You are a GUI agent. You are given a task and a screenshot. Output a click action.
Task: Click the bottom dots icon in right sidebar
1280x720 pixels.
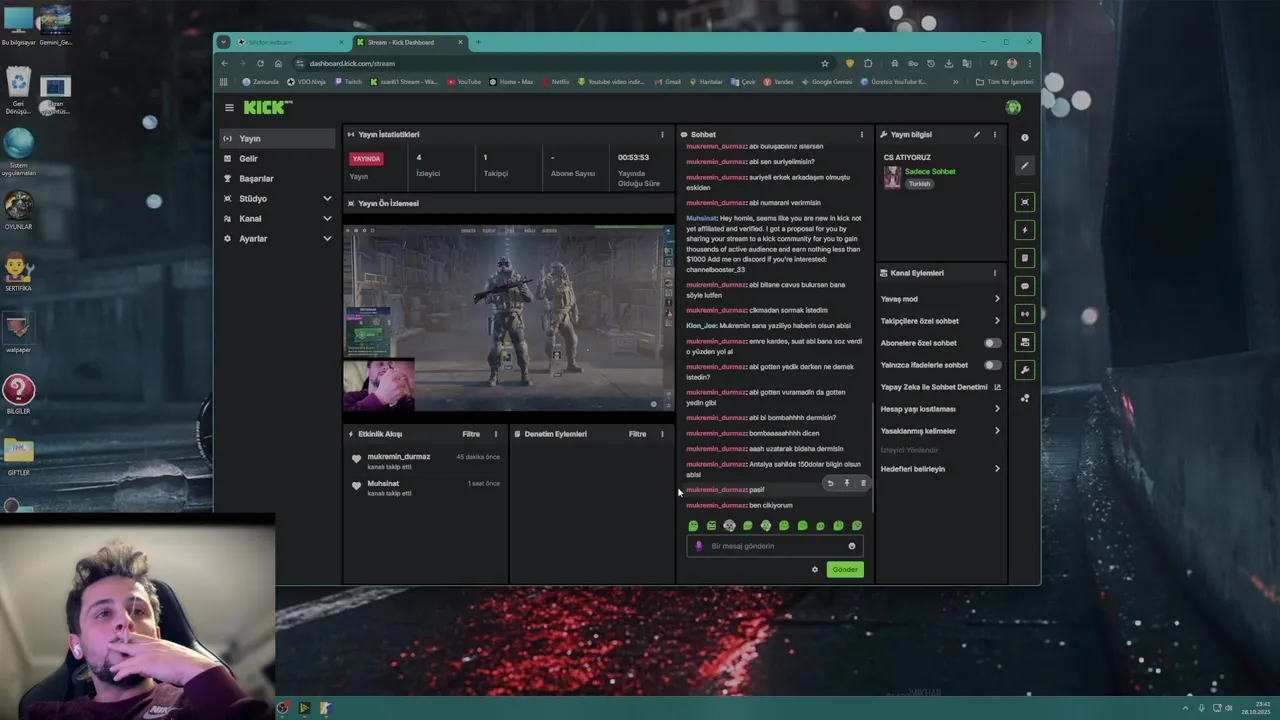(x=1024, y=398)
